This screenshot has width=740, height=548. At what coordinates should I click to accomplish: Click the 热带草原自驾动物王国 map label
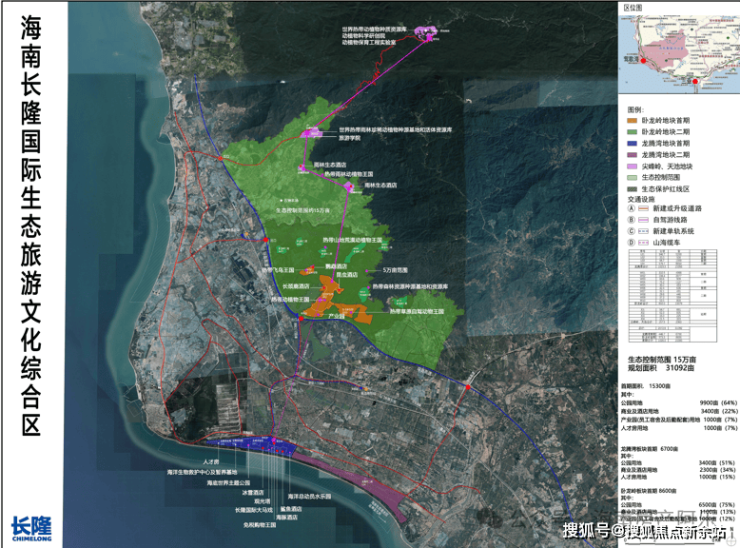(x=416, y=312)
